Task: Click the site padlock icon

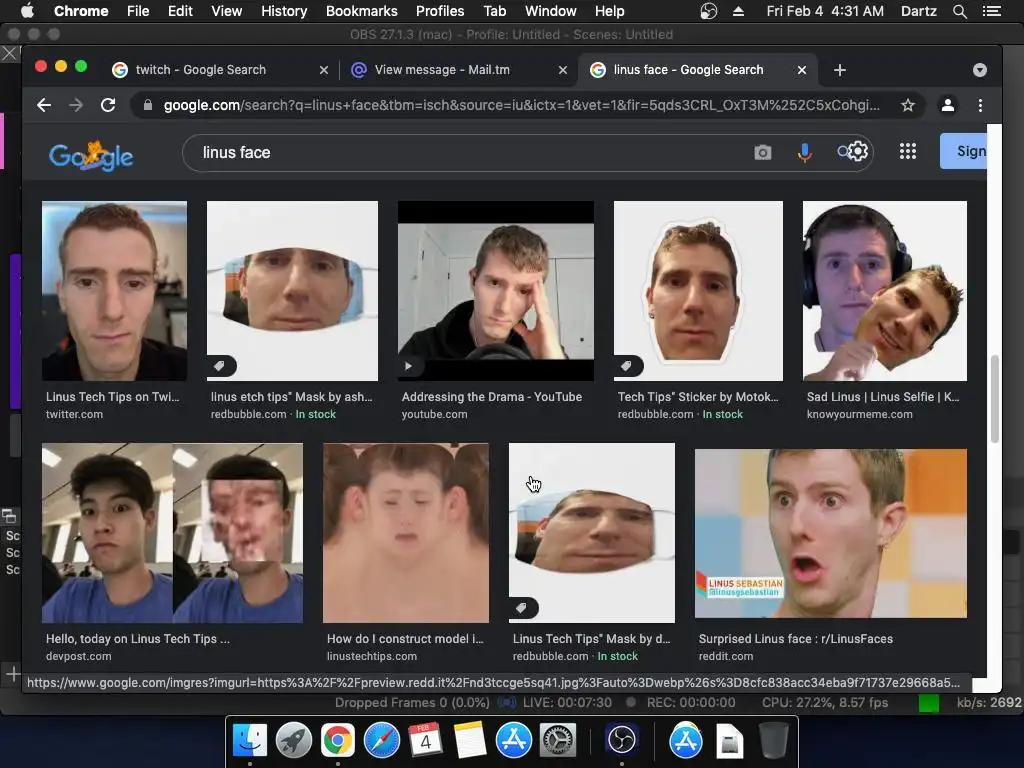Action: [148, 105]
